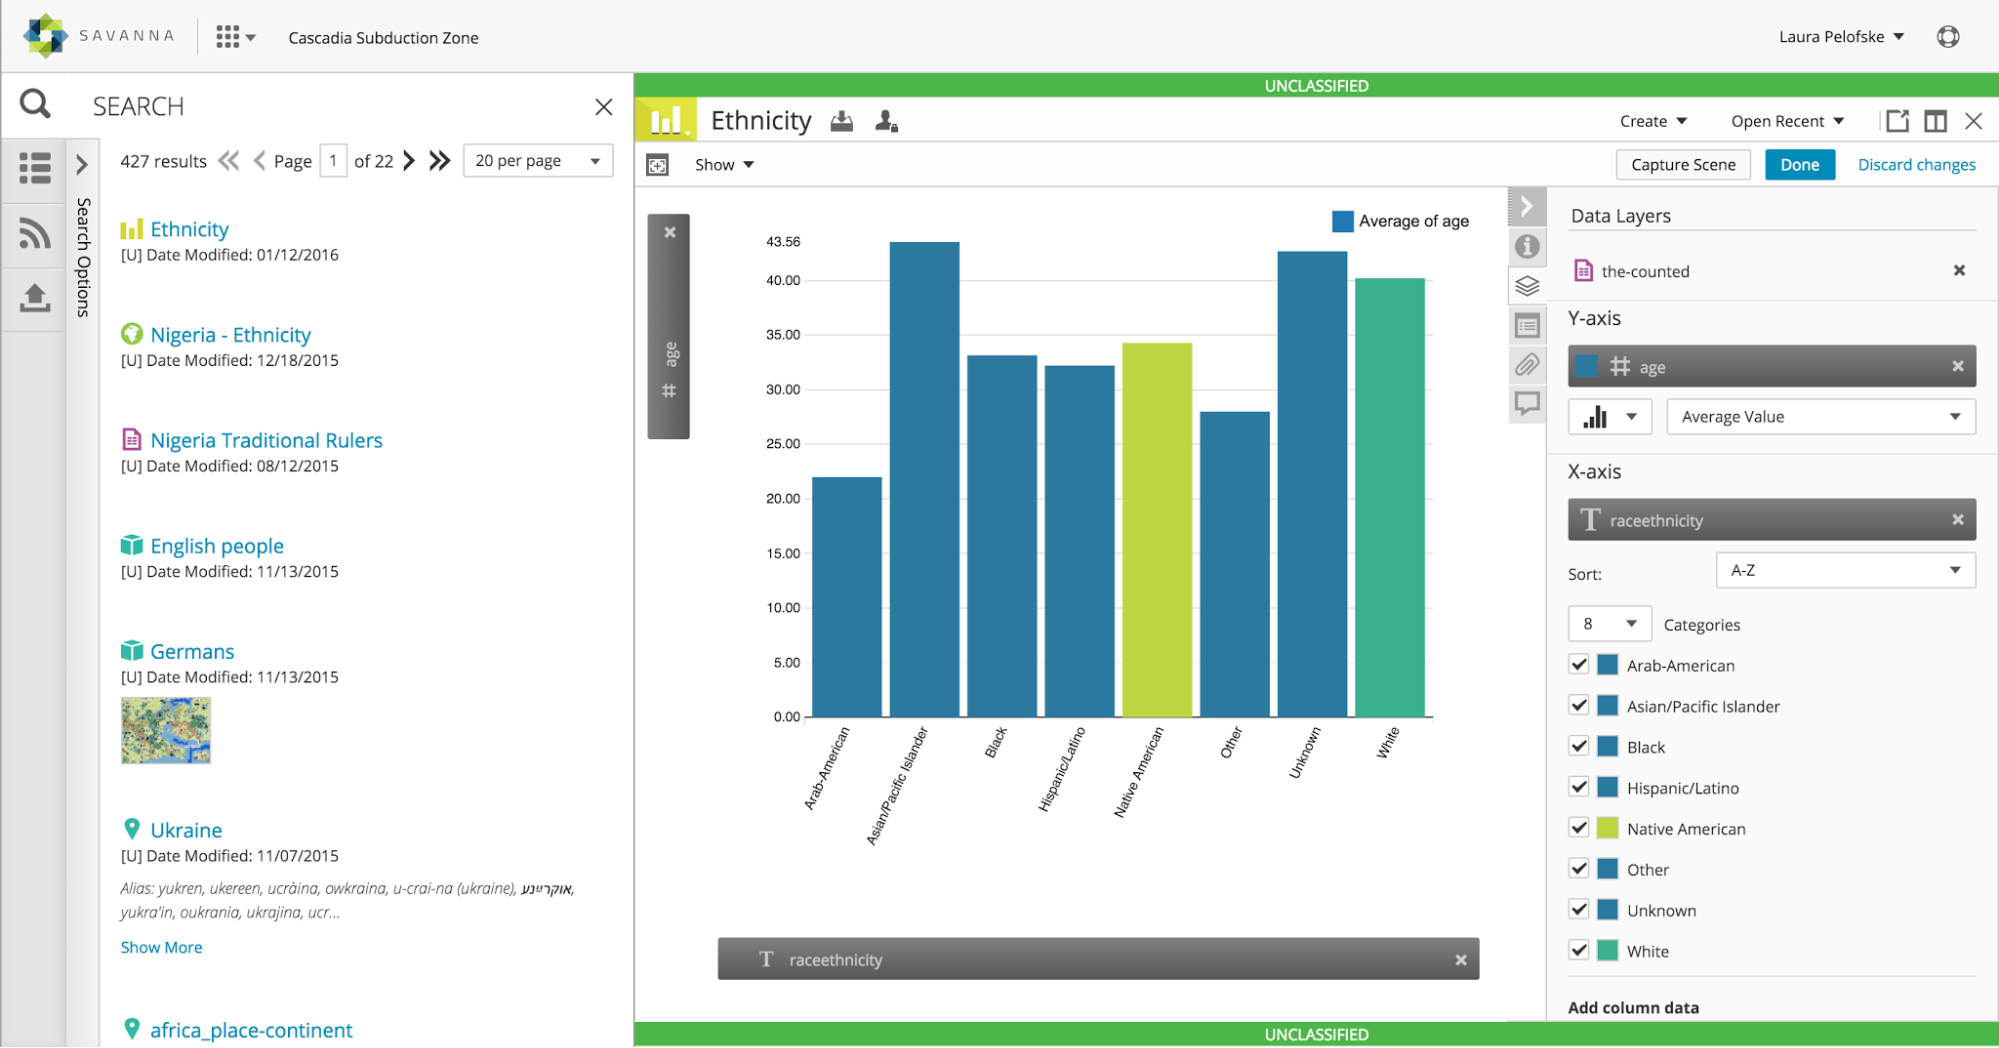The height and width of the screenshot is (1048, 1999).
Task: Click the Native American green color swatch
Action: (x=1608, y=828)
